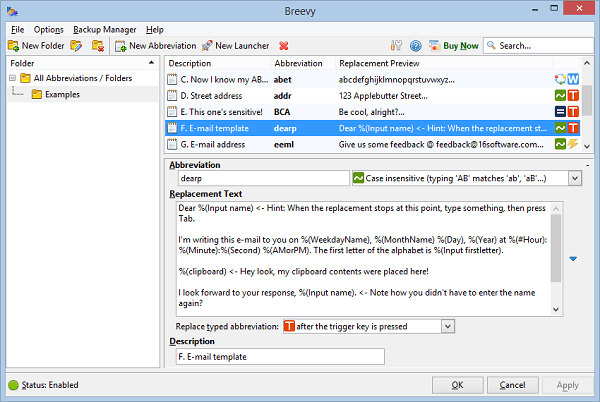600x402 pixels.
Task: Click the Breevy app icon in title bar
Action: (x=12, y=11)
